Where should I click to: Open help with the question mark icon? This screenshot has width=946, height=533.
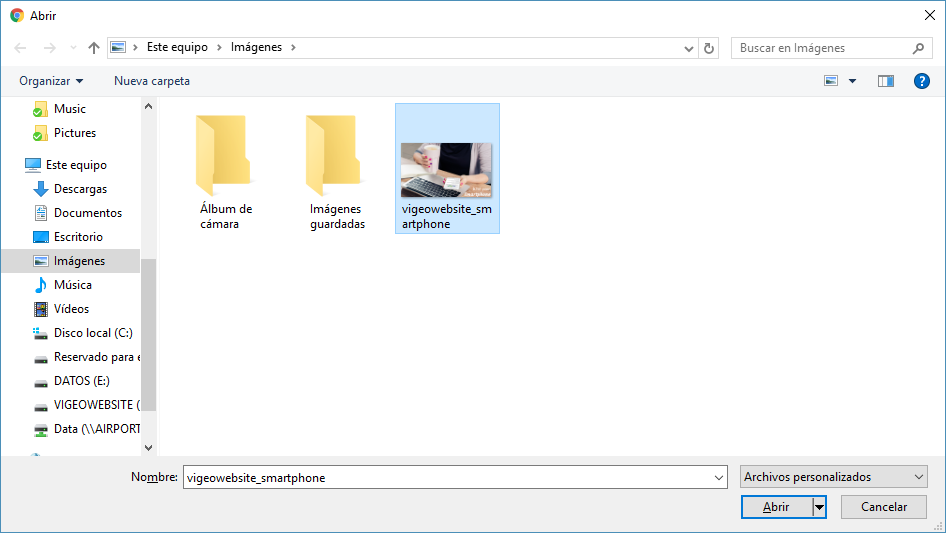pos(921,81)
